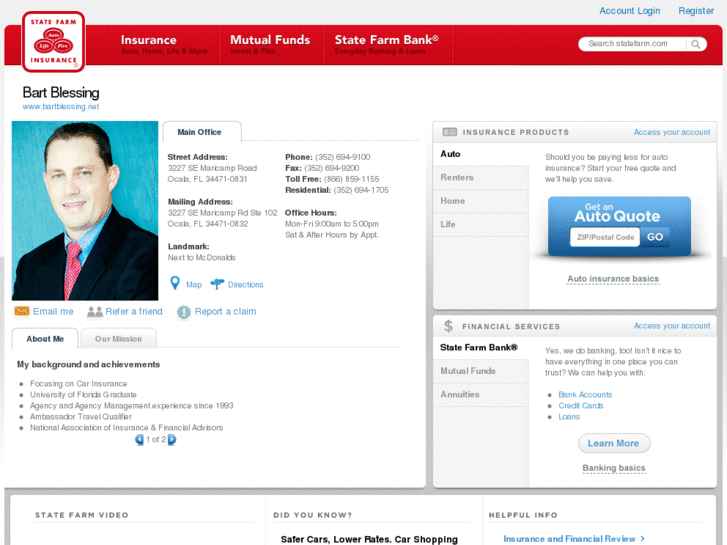Click the report a claim alert icon
727x545 pixels.
pos(184,312)
